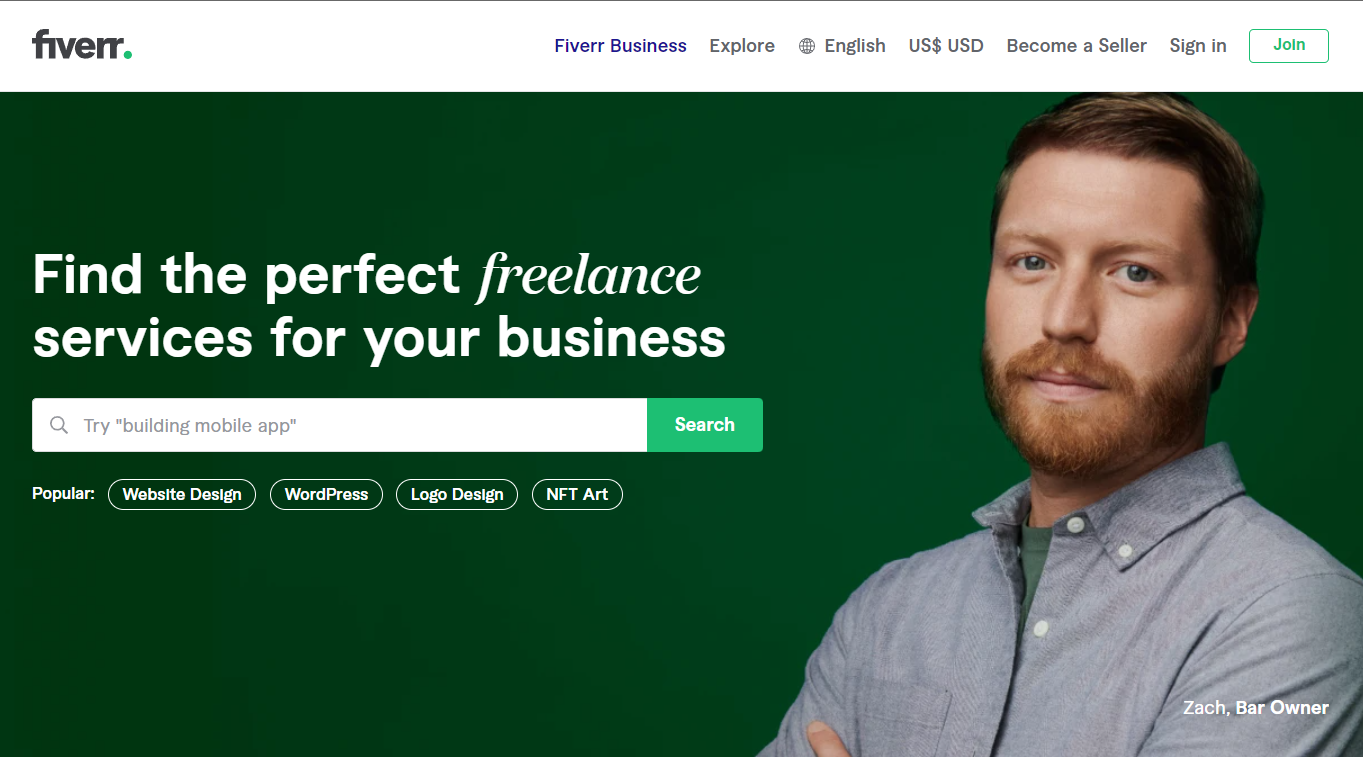Open Fiverr Business link

[x=620, y=46]
